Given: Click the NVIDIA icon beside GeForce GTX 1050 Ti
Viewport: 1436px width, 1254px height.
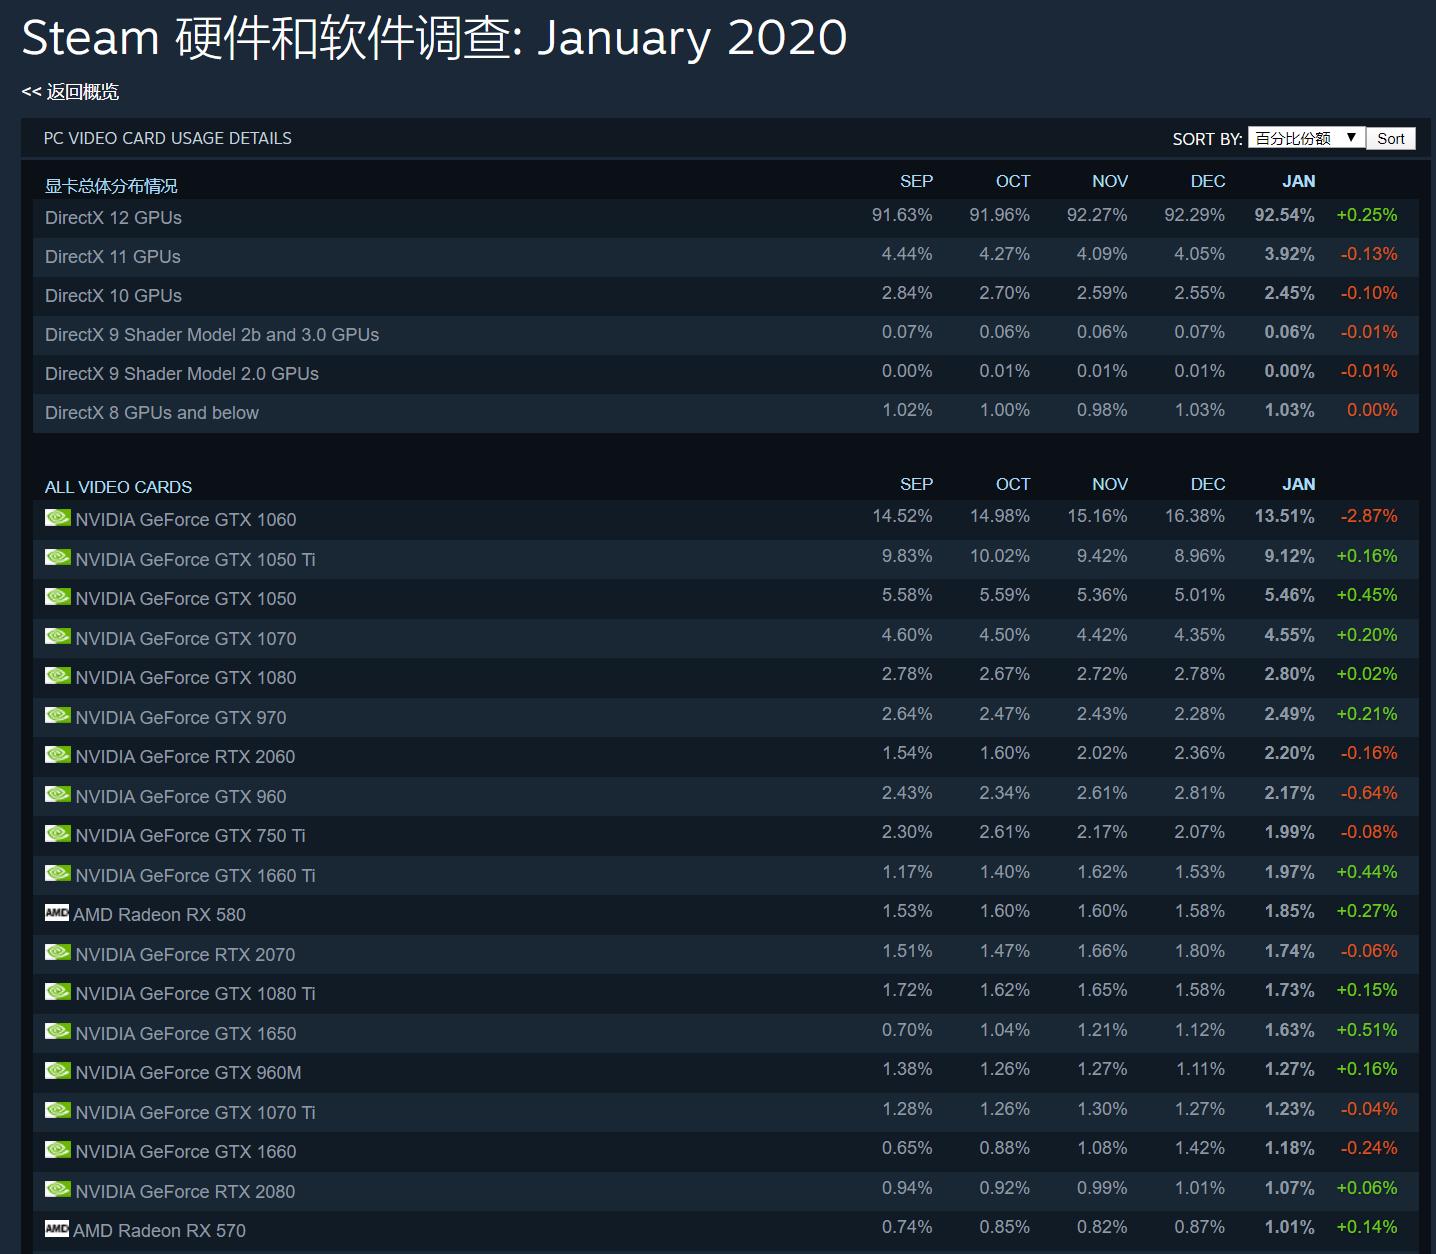Looking at the screenshot, I should (x=57, y=557).
